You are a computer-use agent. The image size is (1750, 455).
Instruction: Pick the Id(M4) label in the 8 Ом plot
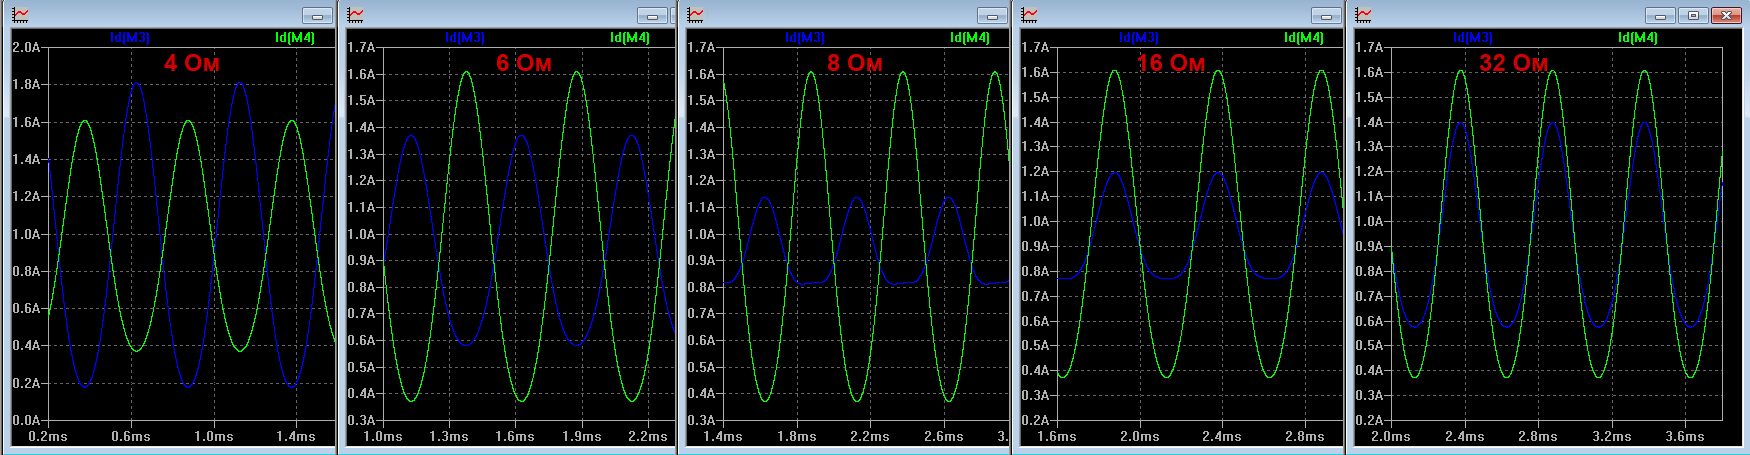[970, 37]
